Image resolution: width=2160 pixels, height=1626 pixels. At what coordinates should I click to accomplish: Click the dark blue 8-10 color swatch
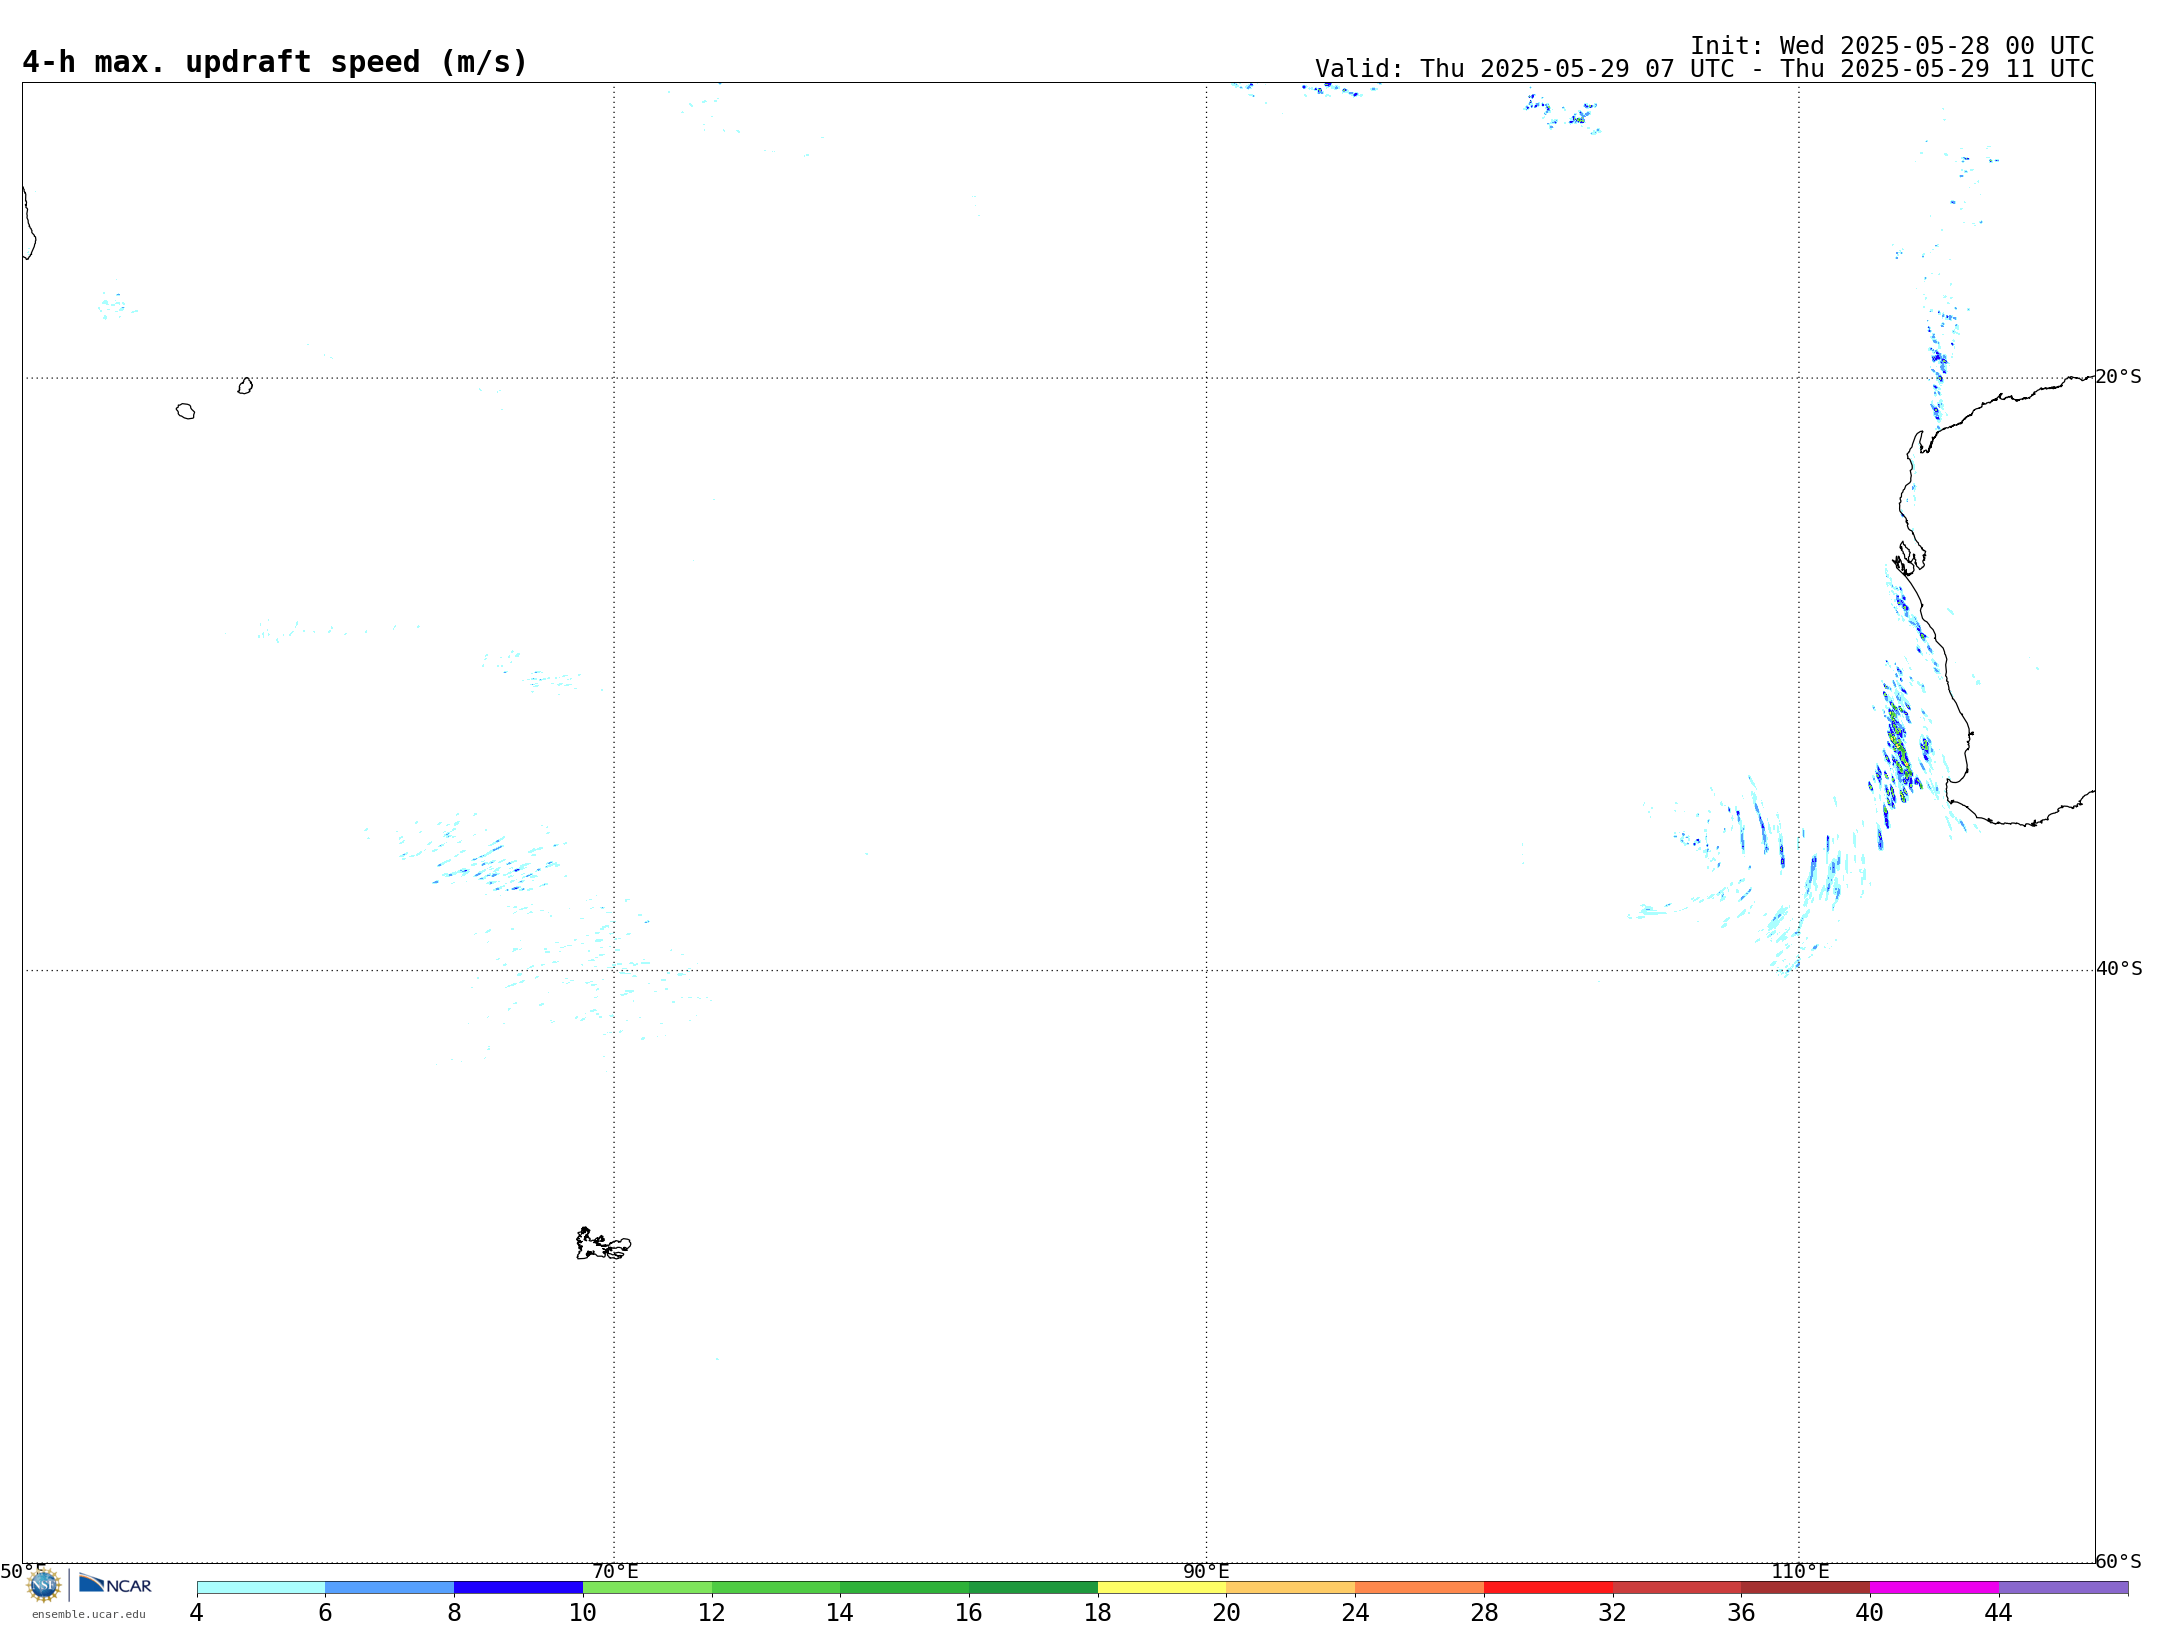[x=518, y=1587]
